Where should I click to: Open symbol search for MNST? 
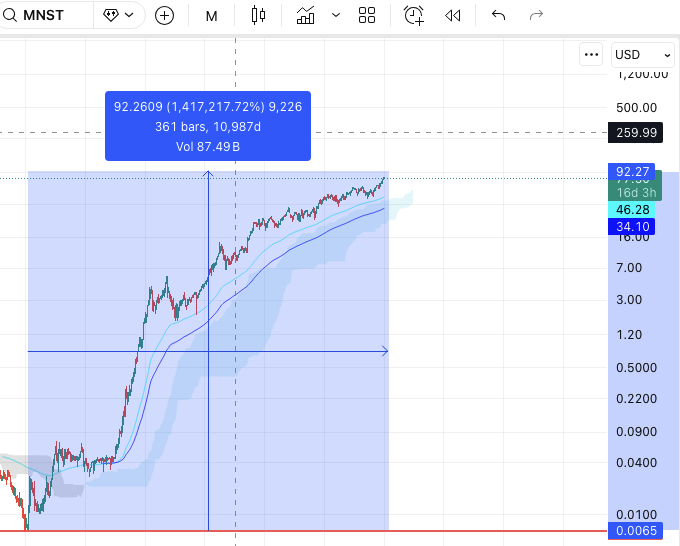coord(43,15)
